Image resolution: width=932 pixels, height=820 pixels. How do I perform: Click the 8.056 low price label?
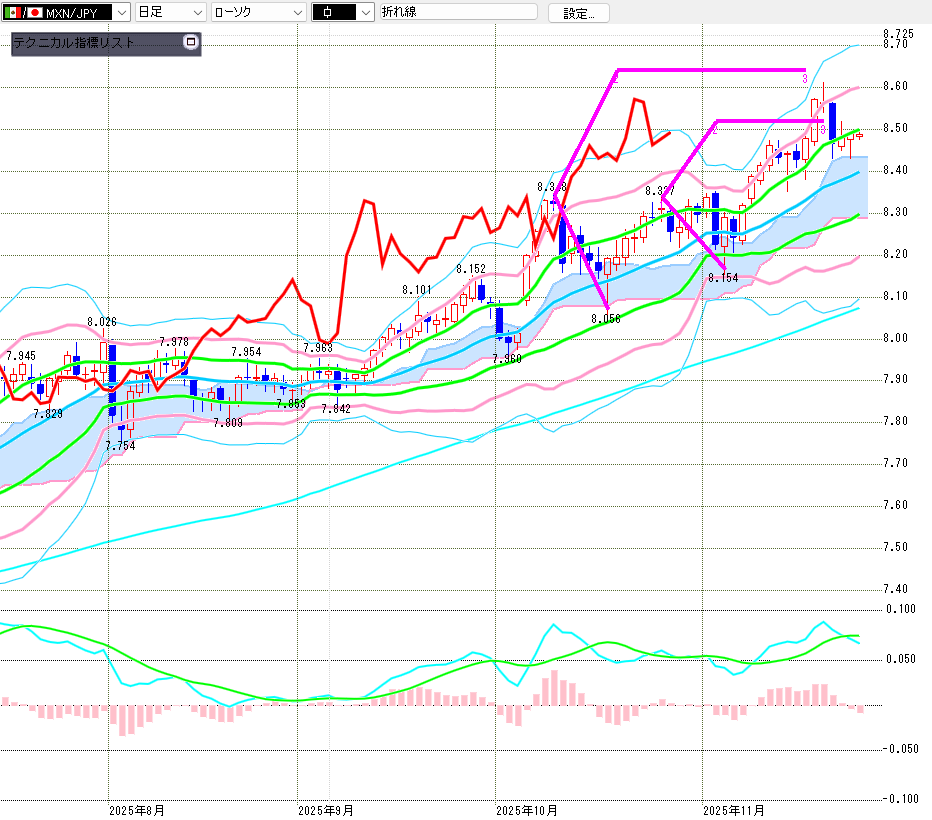tap(606, 319)
